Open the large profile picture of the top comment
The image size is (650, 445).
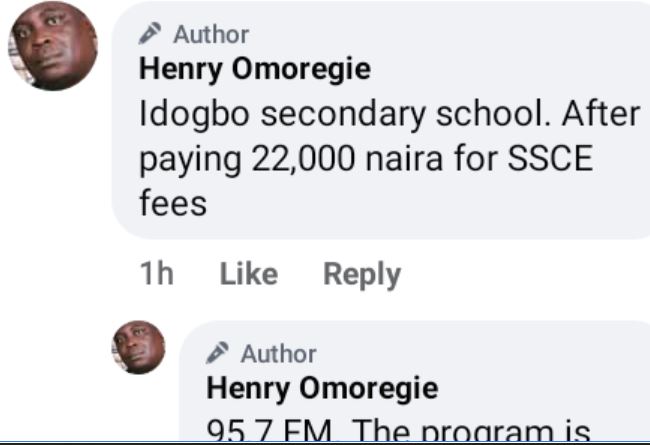(53, 46)
